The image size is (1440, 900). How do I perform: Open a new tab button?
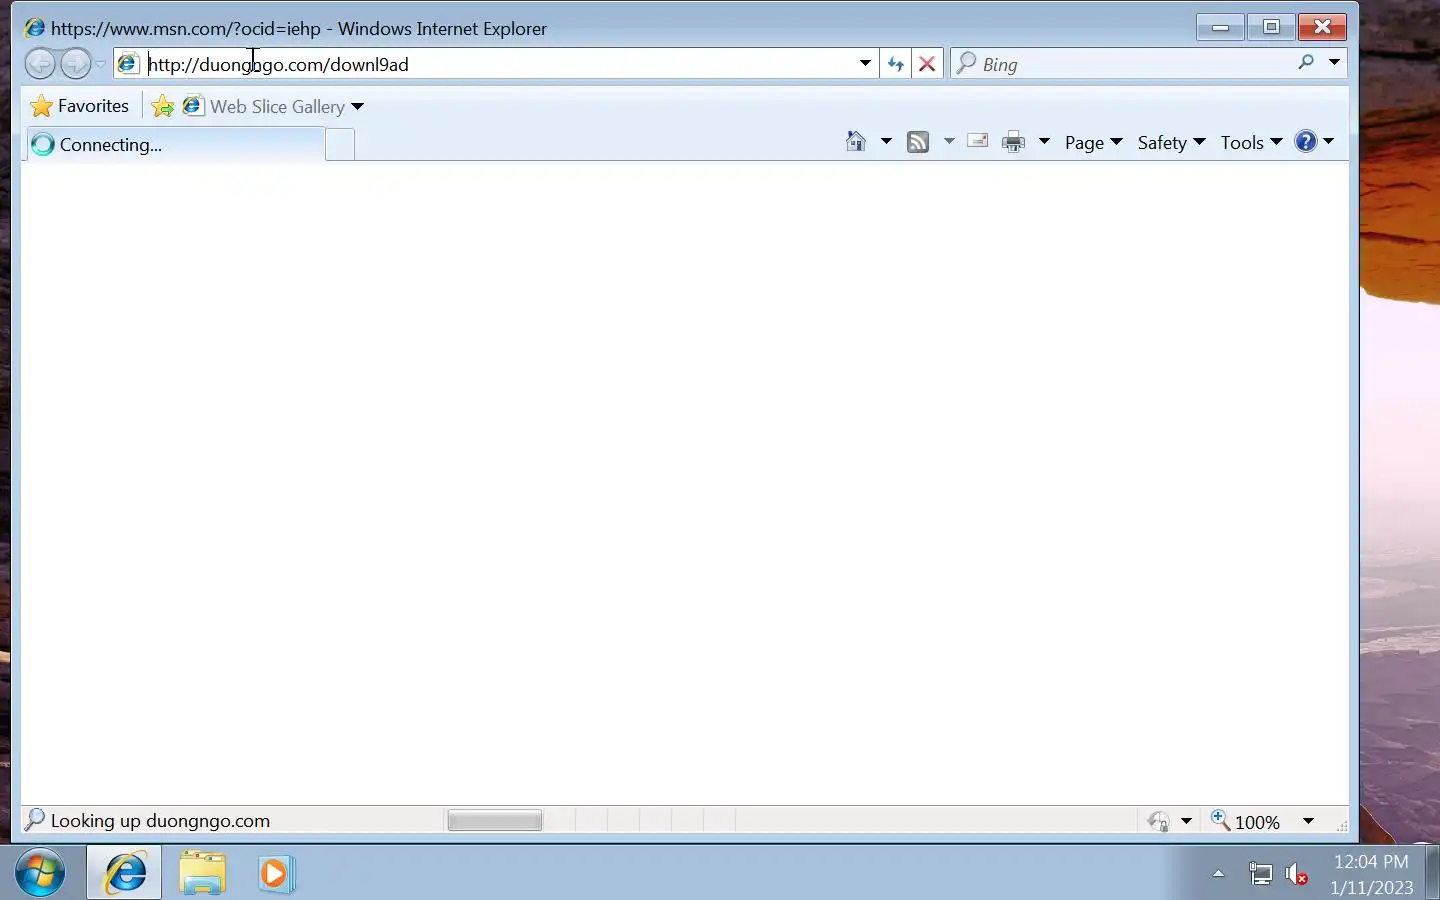coord(340,144)
